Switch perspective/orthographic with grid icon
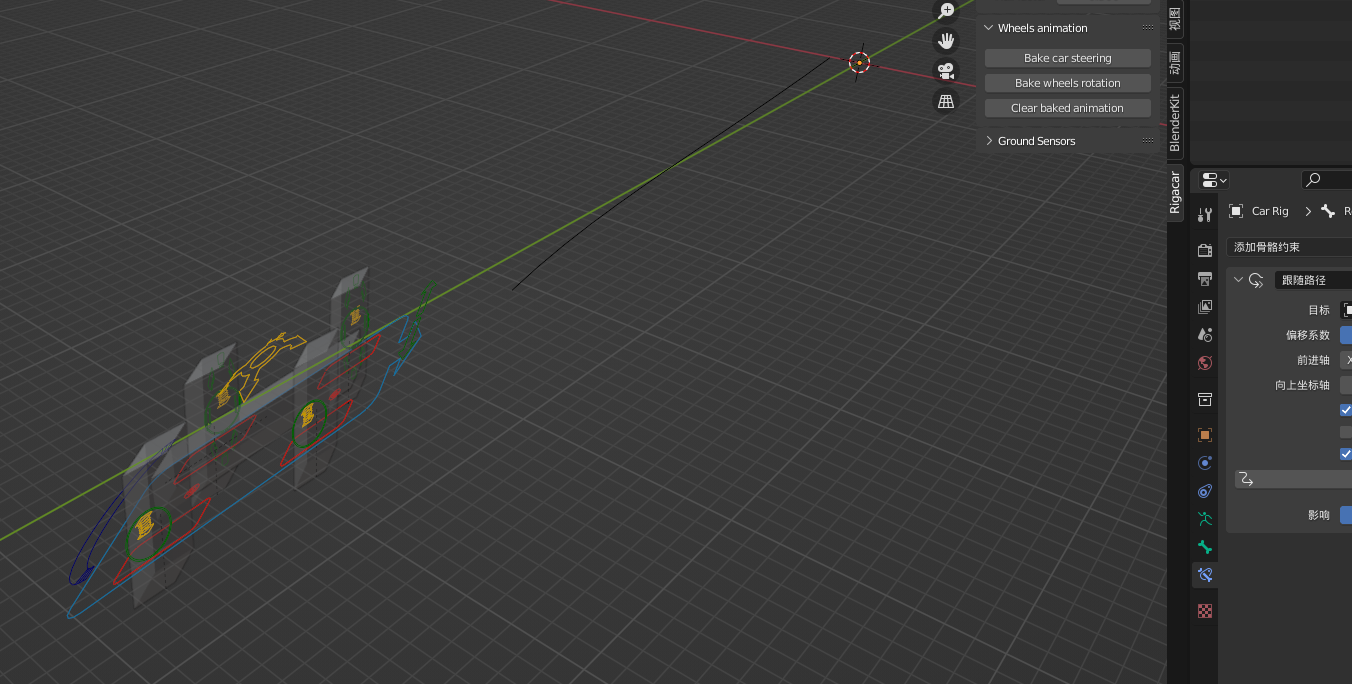Viewport: 1352px width, 684px height. tap(946, 101)
